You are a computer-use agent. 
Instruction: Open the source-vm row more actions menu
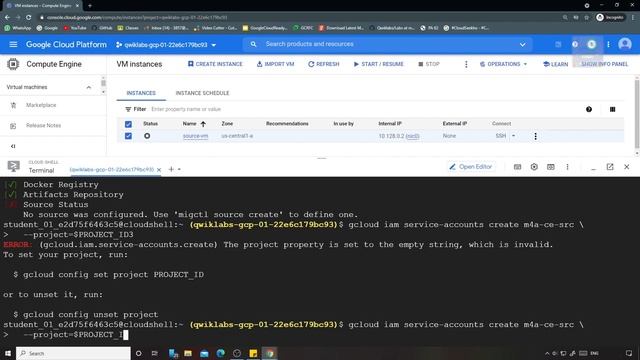536,136
